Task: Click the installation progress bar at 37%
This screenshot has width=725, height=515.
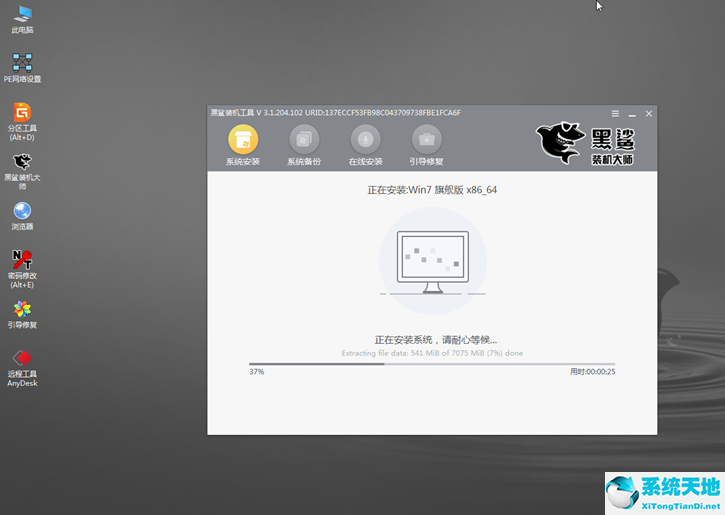Action: 432,364
